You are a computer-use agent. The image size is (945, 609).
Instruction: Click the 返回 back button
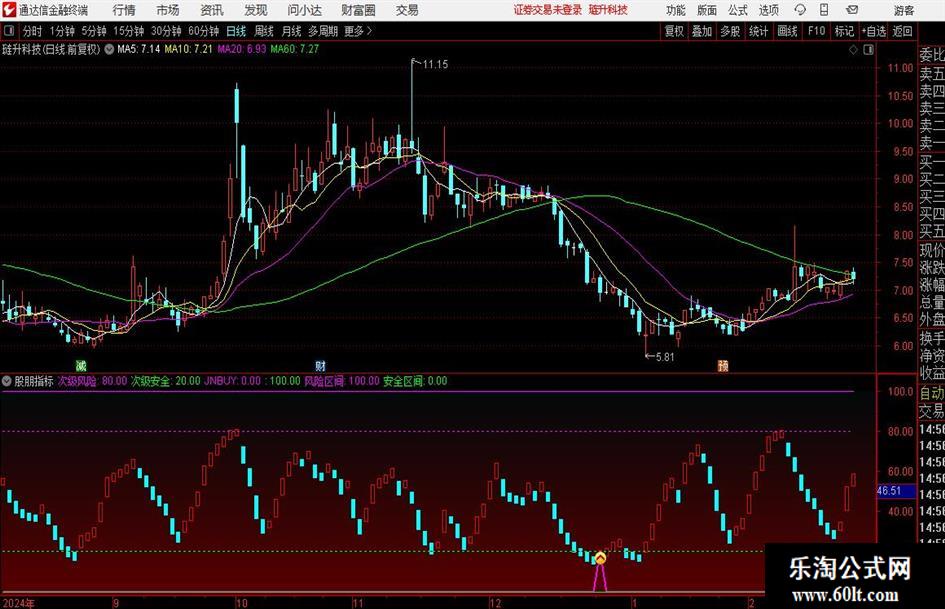click(902, 31)
